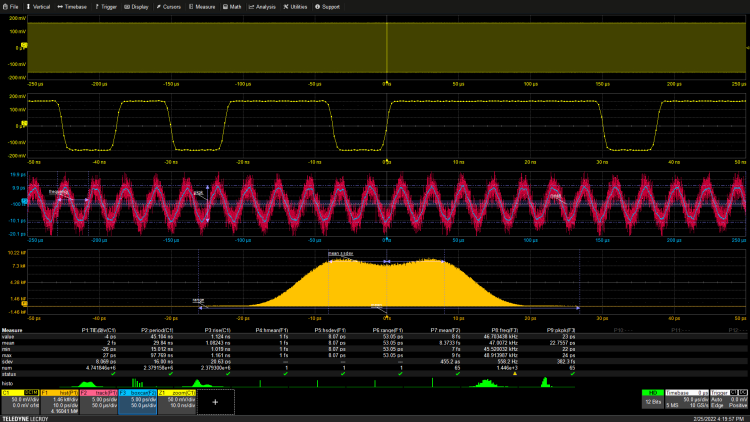Open the Analysis menu
This screenshot has height=422, width=750.
tap(262, 7)
